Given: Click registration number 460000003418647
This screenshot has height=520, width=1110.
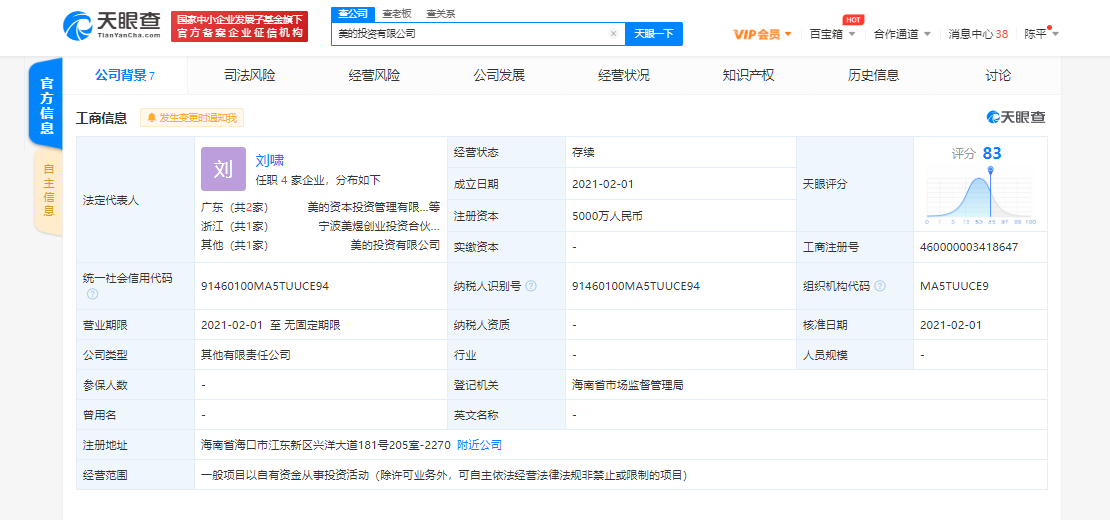Looking at the screenshot, I should pyautogui.click(x=968, y=247).
